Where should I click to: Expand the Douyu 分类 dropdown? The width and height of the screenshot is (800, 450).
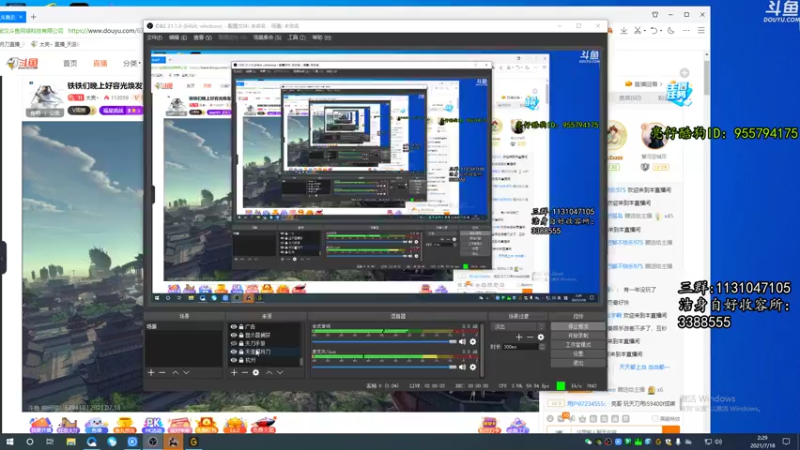pyautogui.click(x=132, y=63)
